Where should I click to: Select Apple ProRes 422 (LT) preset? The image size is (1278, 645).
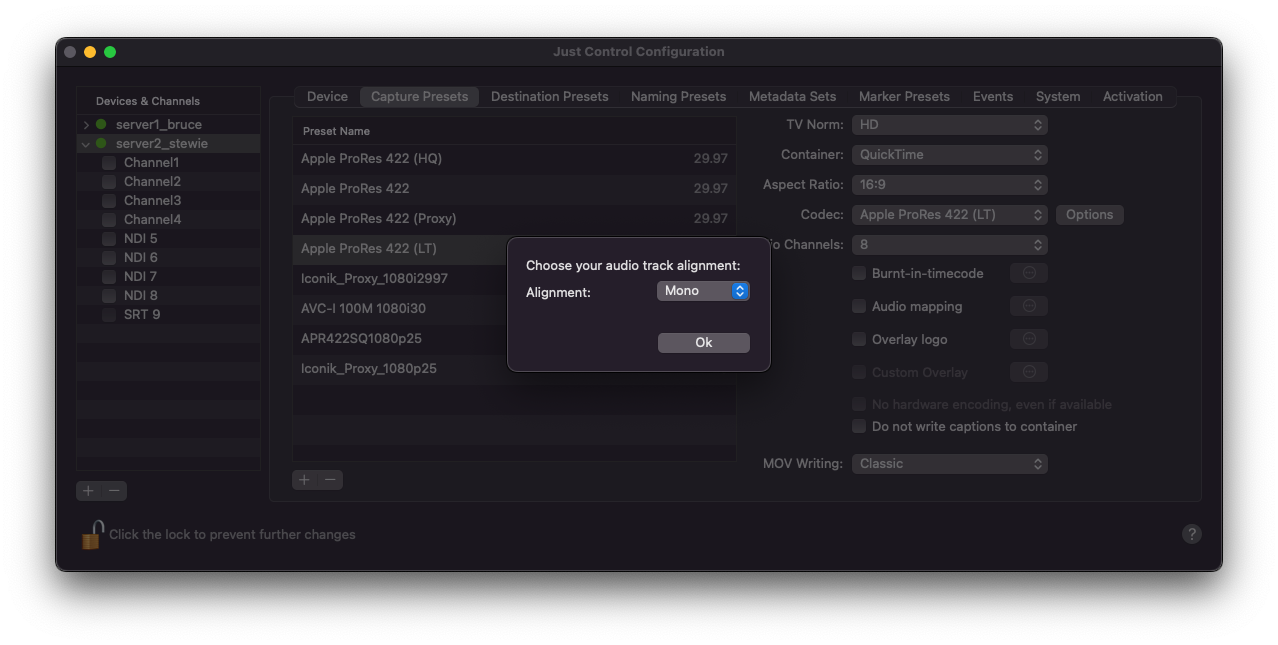pyautogui.click(x=400, y=249)
